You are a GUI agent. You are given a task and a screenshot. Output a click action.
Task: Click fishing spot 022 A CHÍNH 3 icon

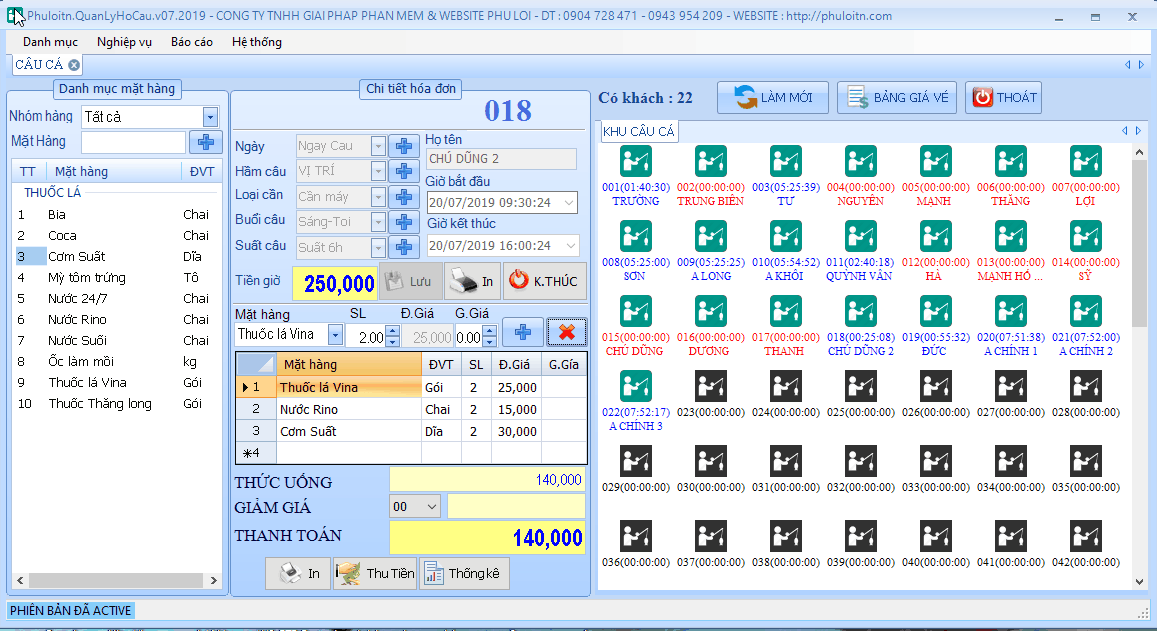pyautogui.click(x=635, y=386)
